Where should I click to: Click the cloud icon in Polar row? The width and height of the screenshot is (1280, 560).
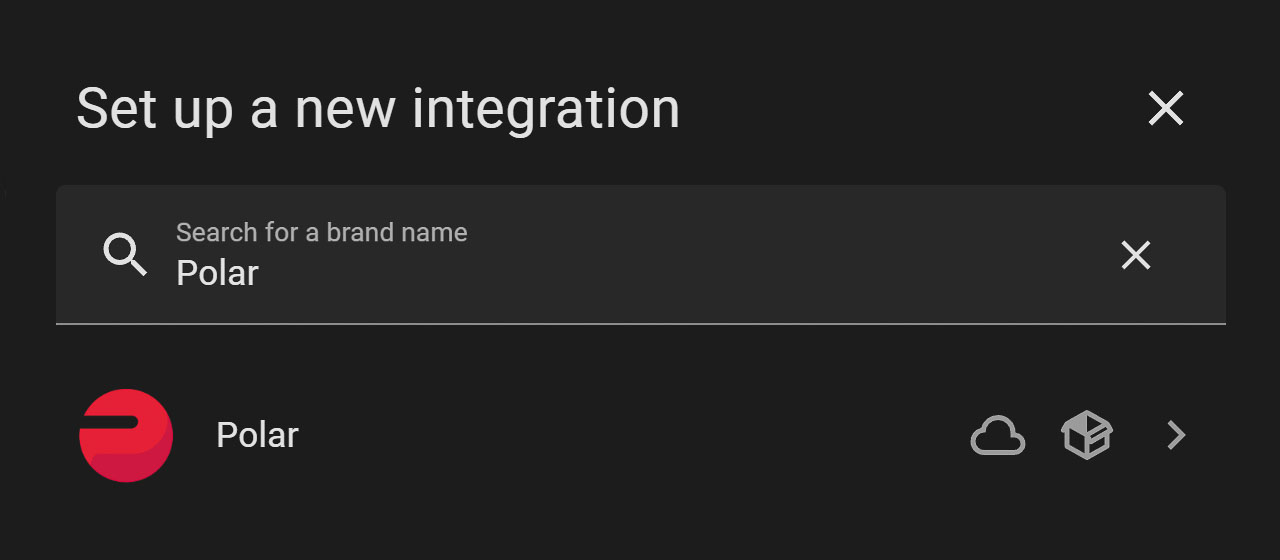click(998, 436)
